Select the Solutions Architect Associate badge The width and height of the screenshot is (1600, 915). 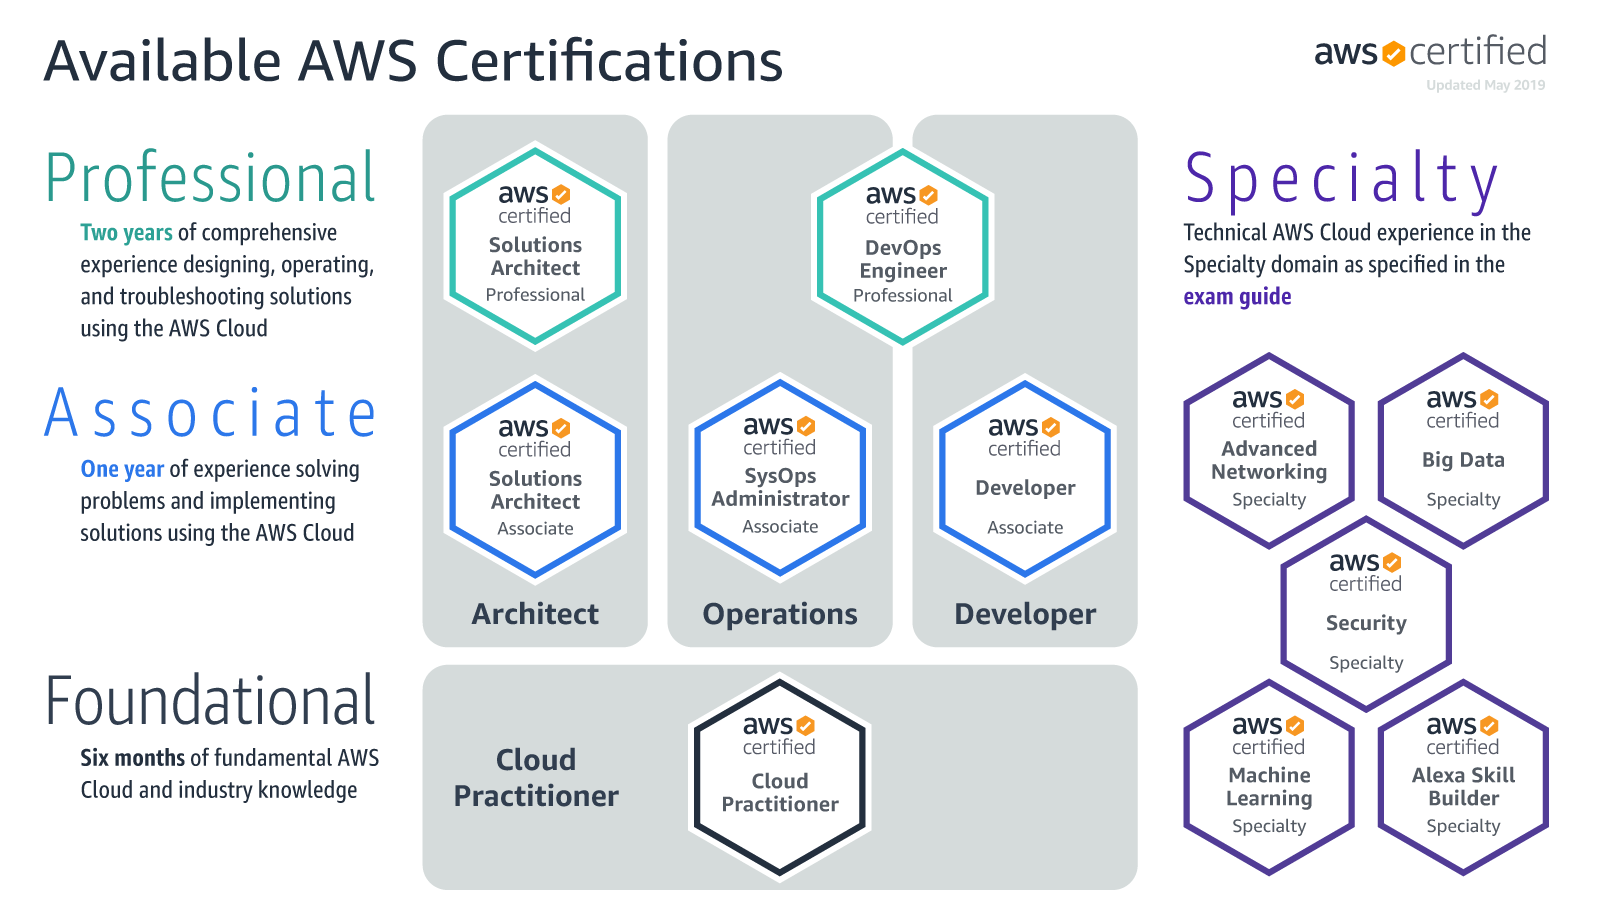[535, 478]
